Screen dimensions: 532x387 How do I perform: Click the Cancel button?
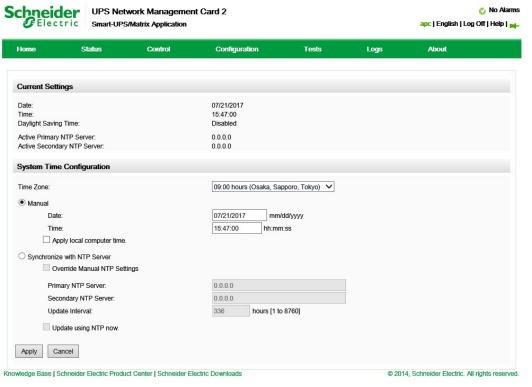coord(63,351)
